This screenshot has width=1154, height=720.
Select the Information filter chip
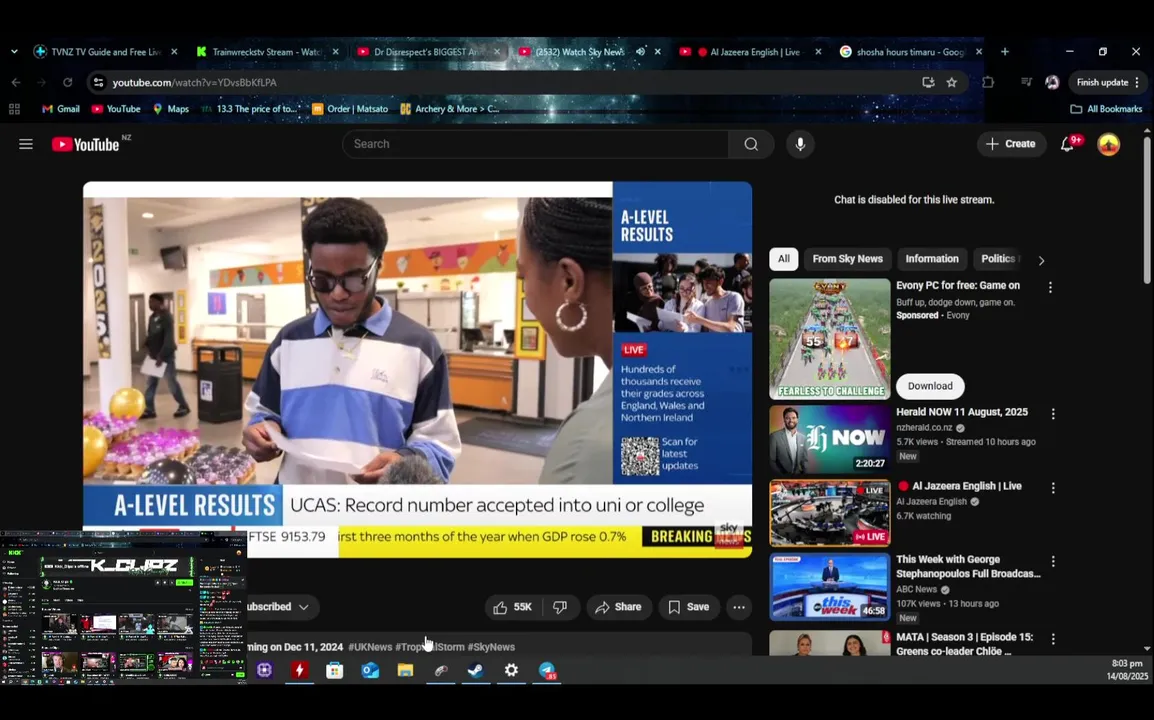pyautogui.click(x=932, y=259)
